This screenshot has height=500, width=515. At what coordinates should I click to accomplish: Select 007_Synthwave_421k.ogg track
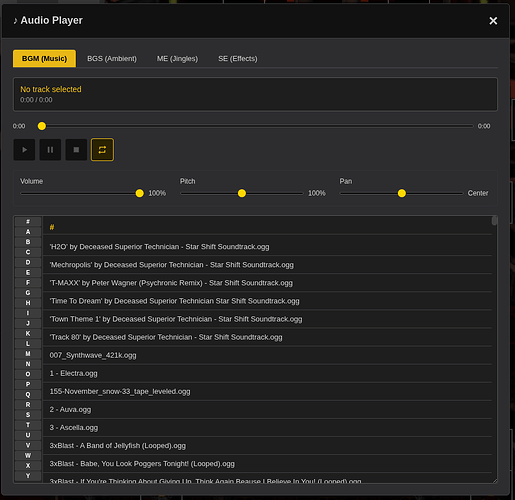click(267, 355)
